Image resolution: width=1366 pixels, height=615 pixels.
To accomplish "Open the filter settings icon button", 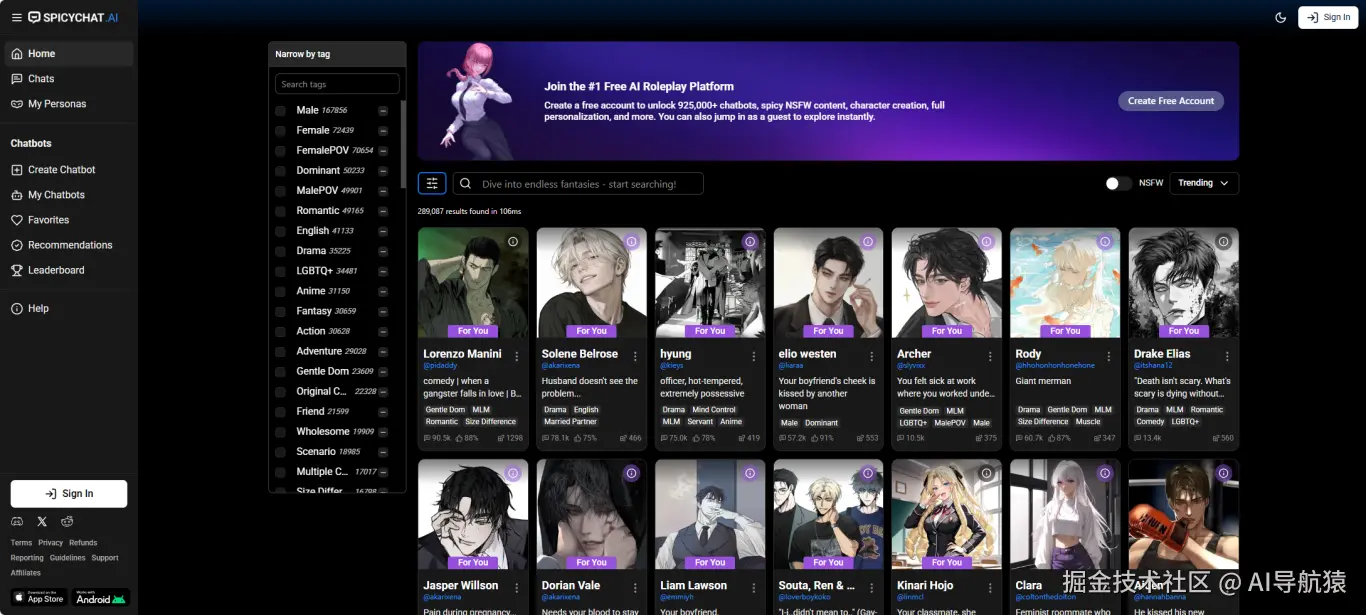I will tap(432, 183).
